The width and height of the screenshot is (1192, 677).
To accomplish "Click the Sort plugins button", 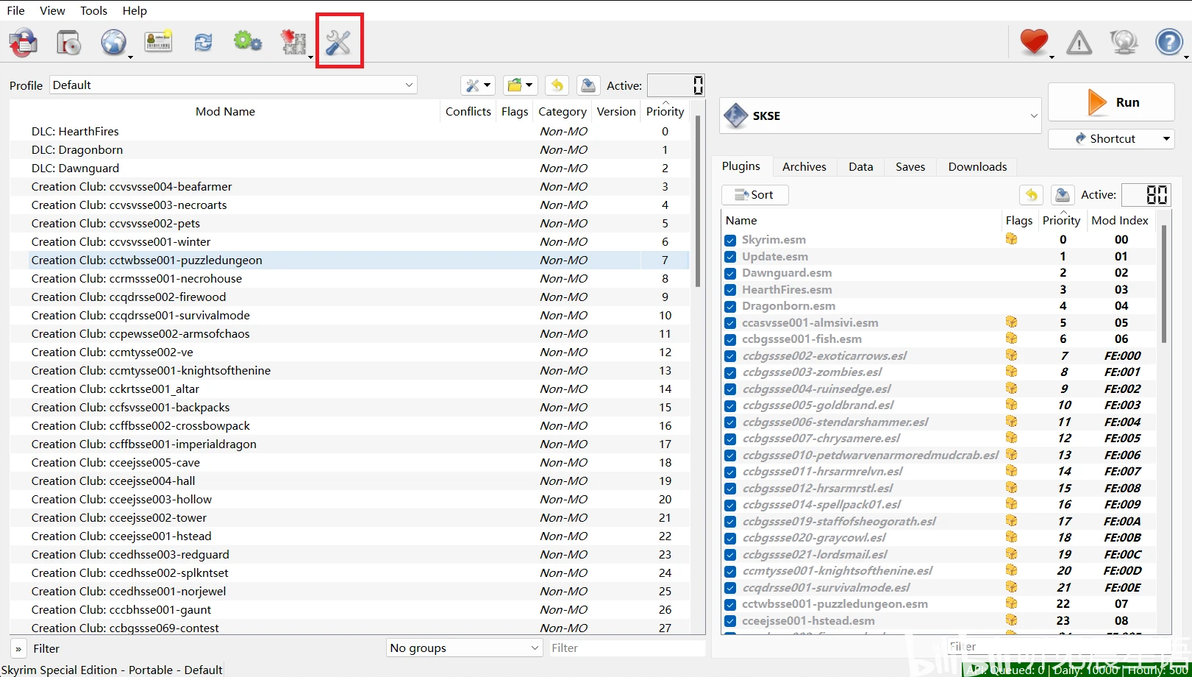I will [755, 195].
